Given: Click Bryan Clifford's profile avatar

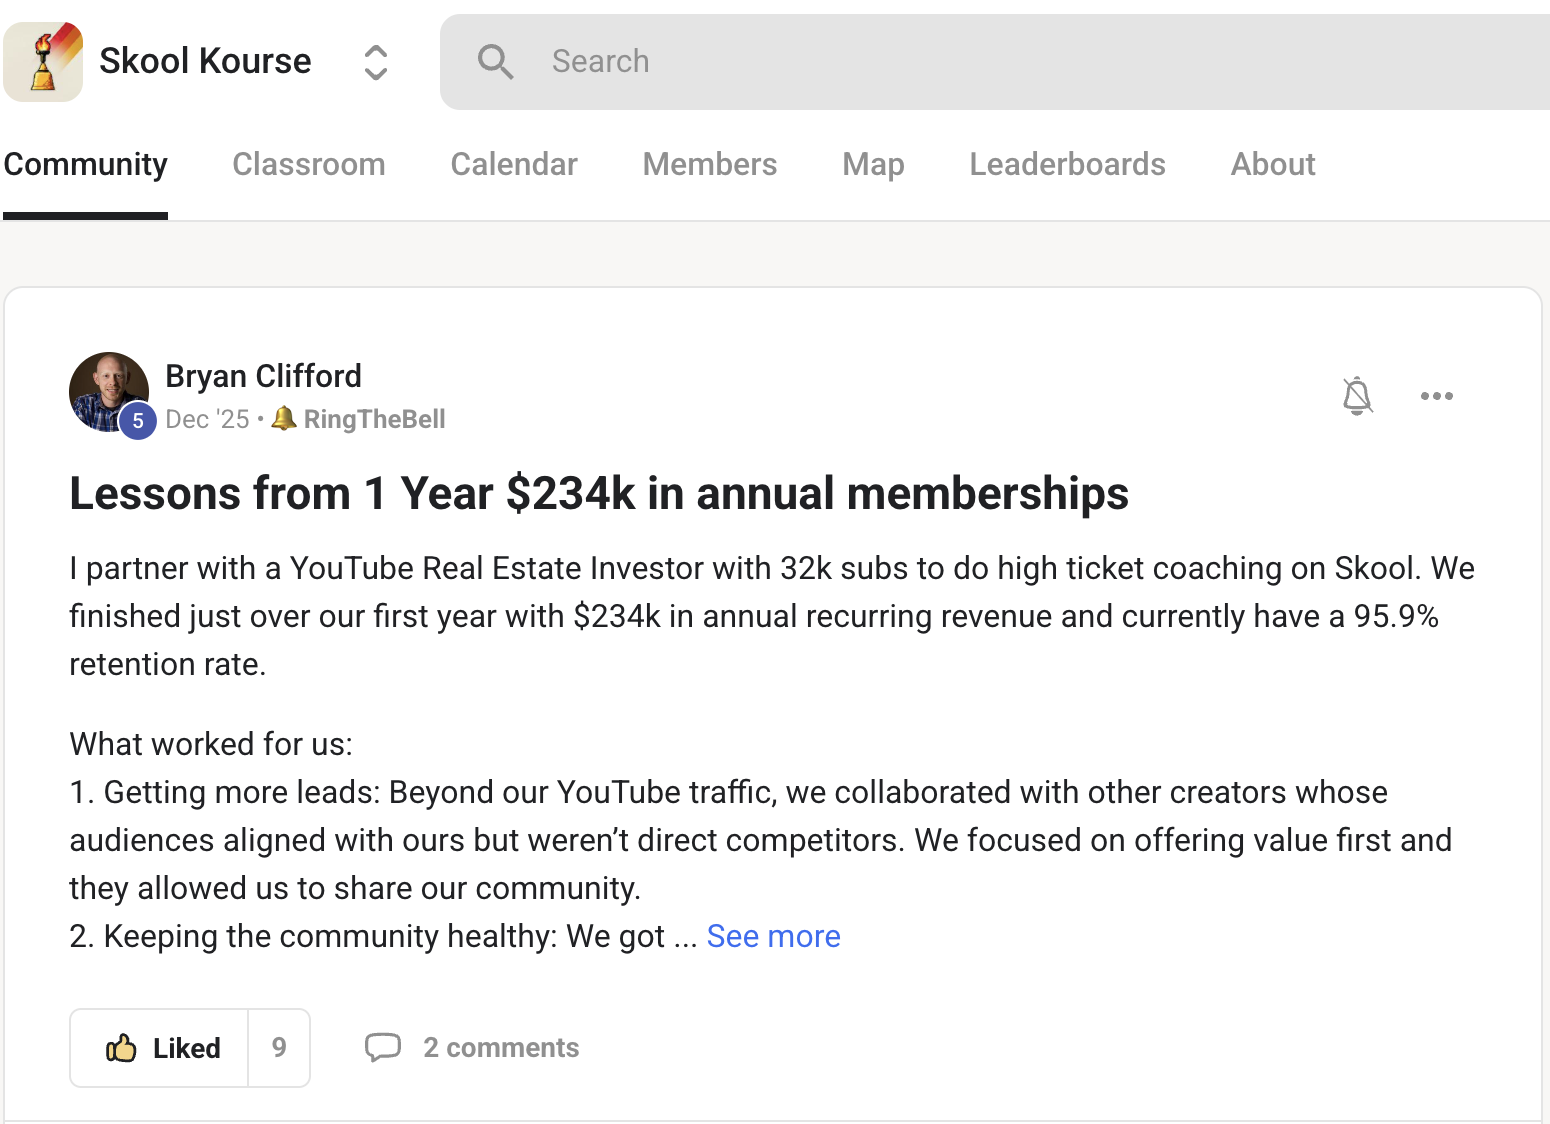Looking at the screenshot, I should [x=108, y=391].
